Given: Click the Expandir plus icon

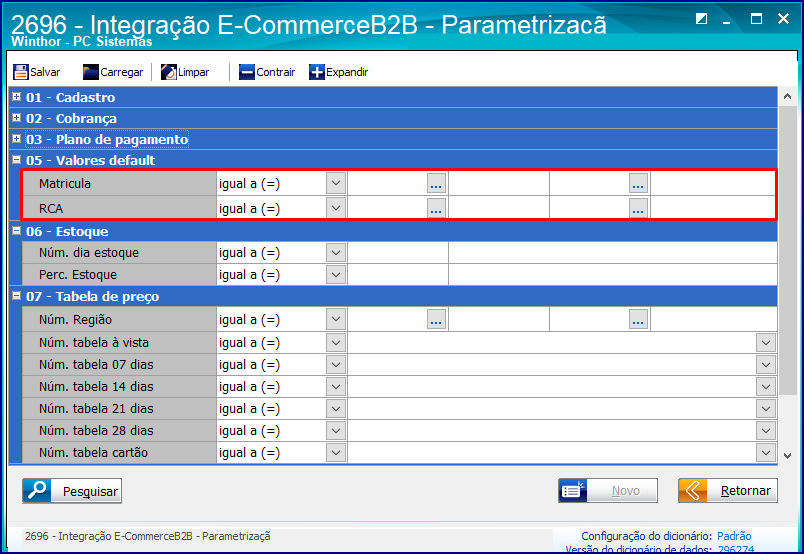Looking at the screenshot, I should (317, 72).
